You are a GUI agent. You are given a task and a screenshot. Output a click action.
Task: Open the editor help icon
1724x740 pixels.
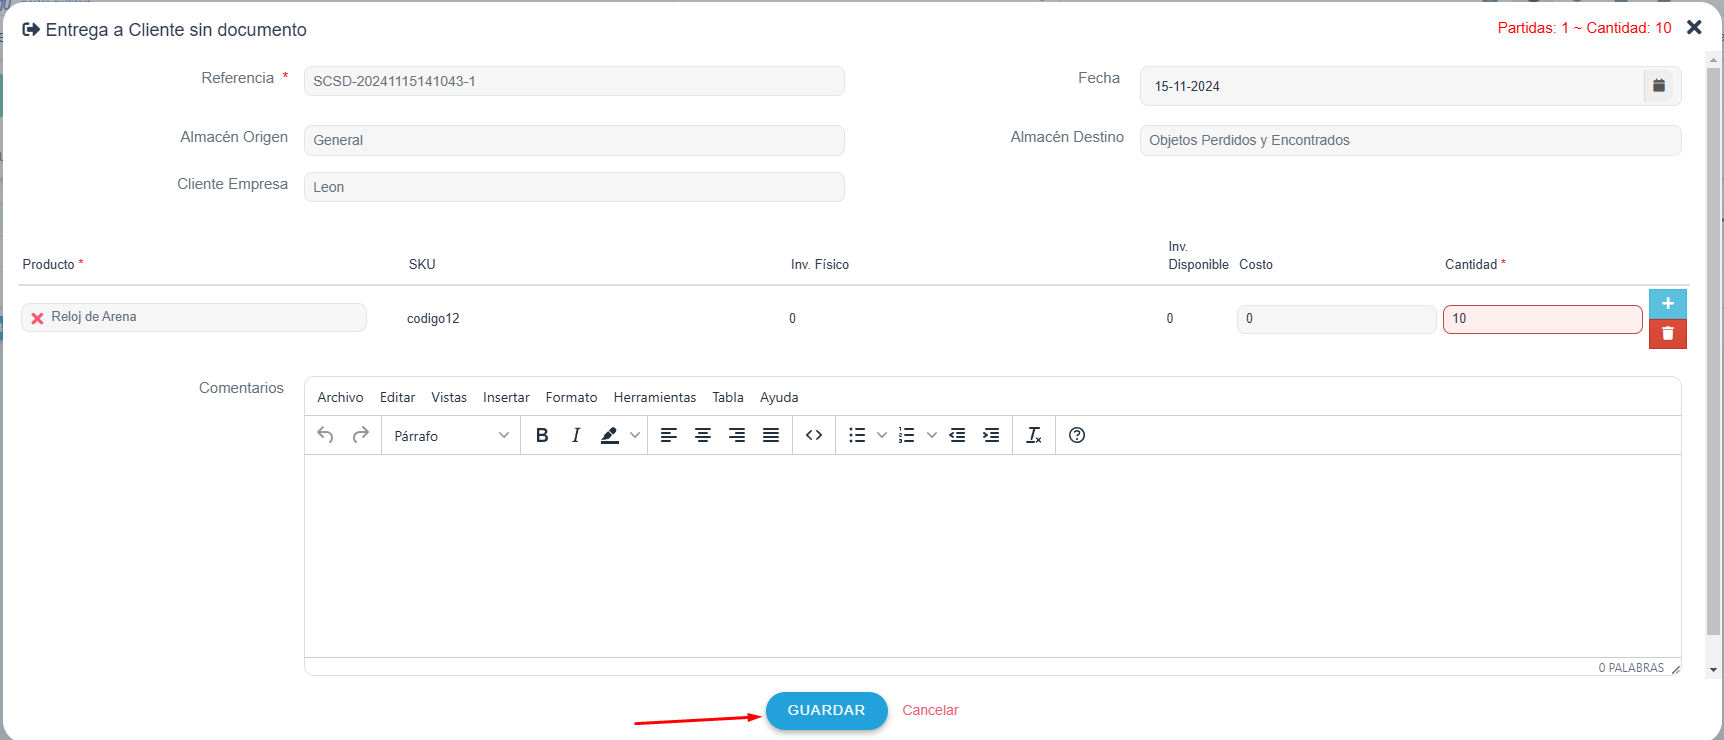[1077, 435]
